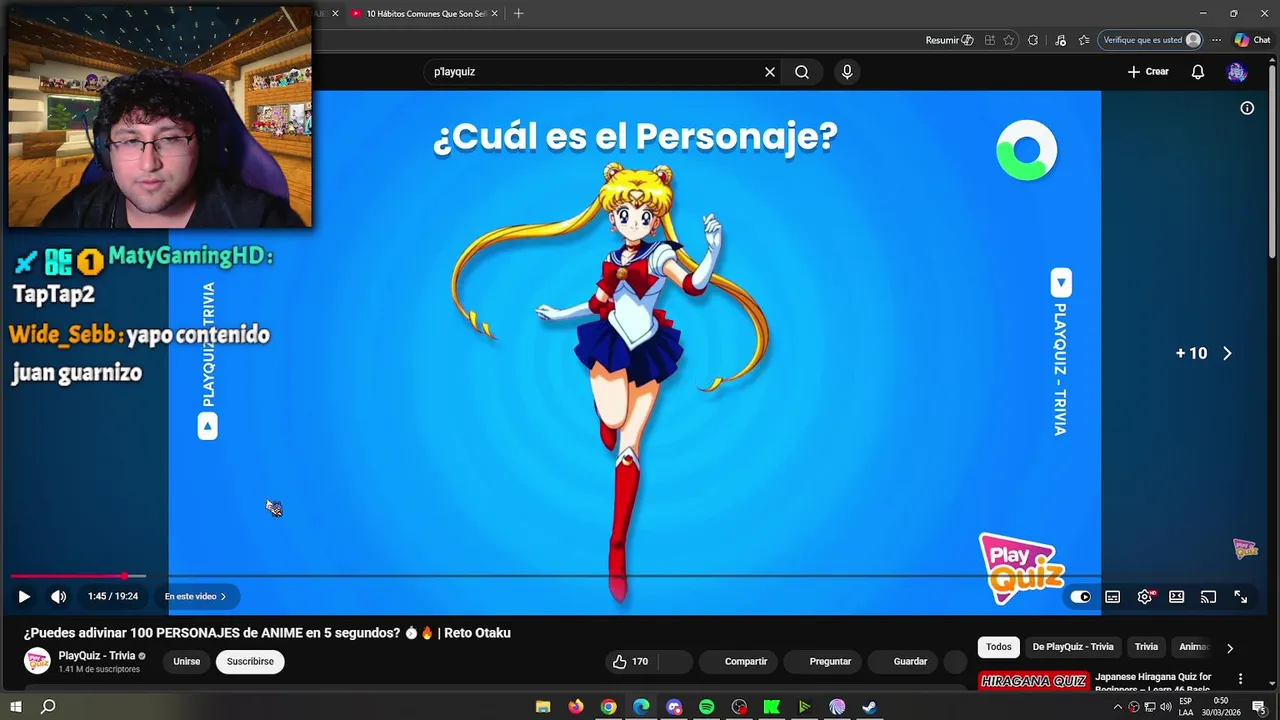
Task: Play the paused YouTube video
Action: [24, 596]
